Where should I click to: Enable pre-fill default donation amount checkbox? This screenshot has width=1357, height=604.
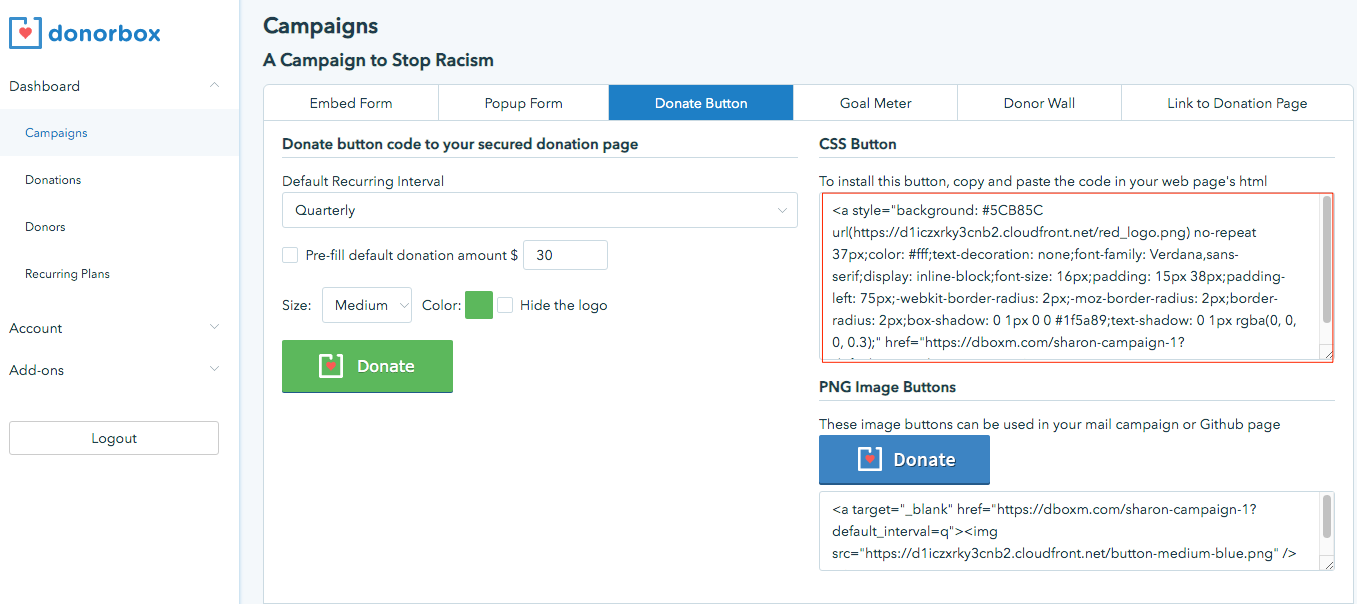tap(290, 255)
